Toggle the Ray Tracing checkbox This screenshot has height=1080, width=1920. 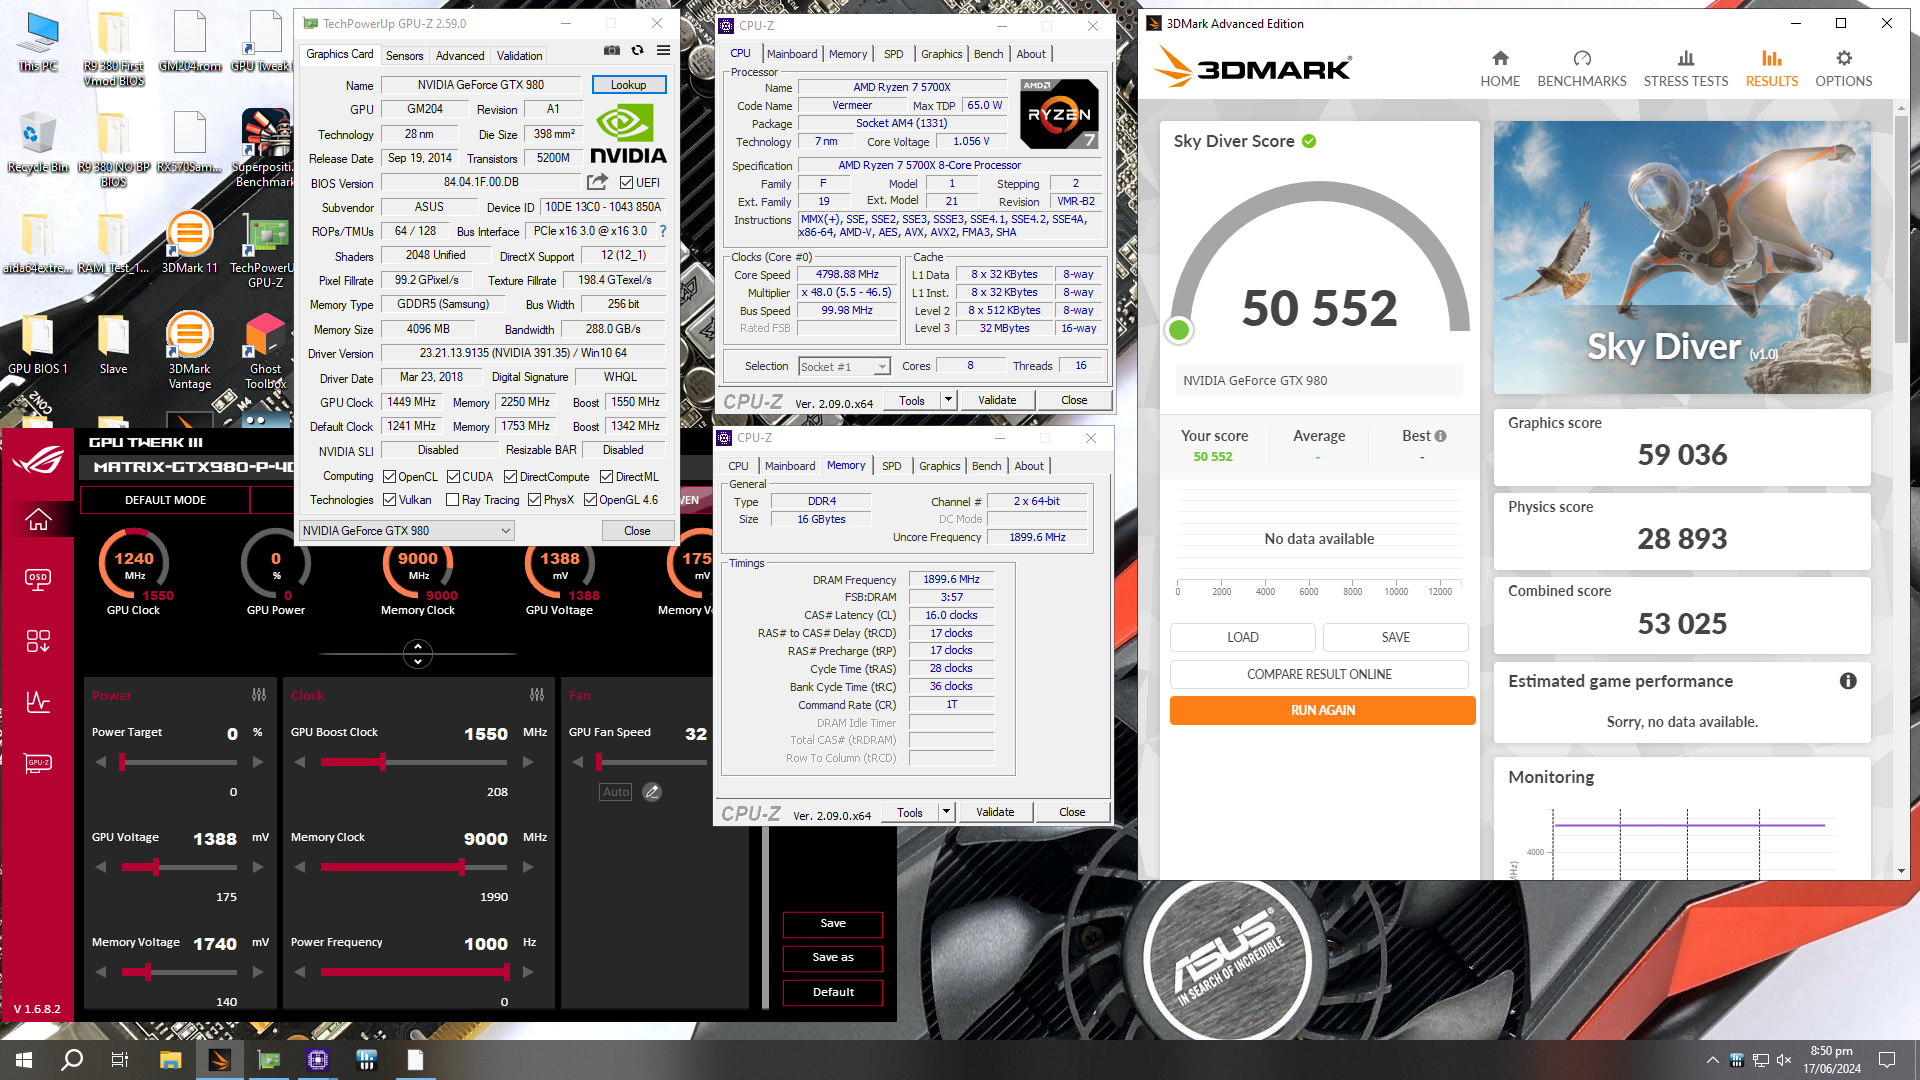[452, 500]
